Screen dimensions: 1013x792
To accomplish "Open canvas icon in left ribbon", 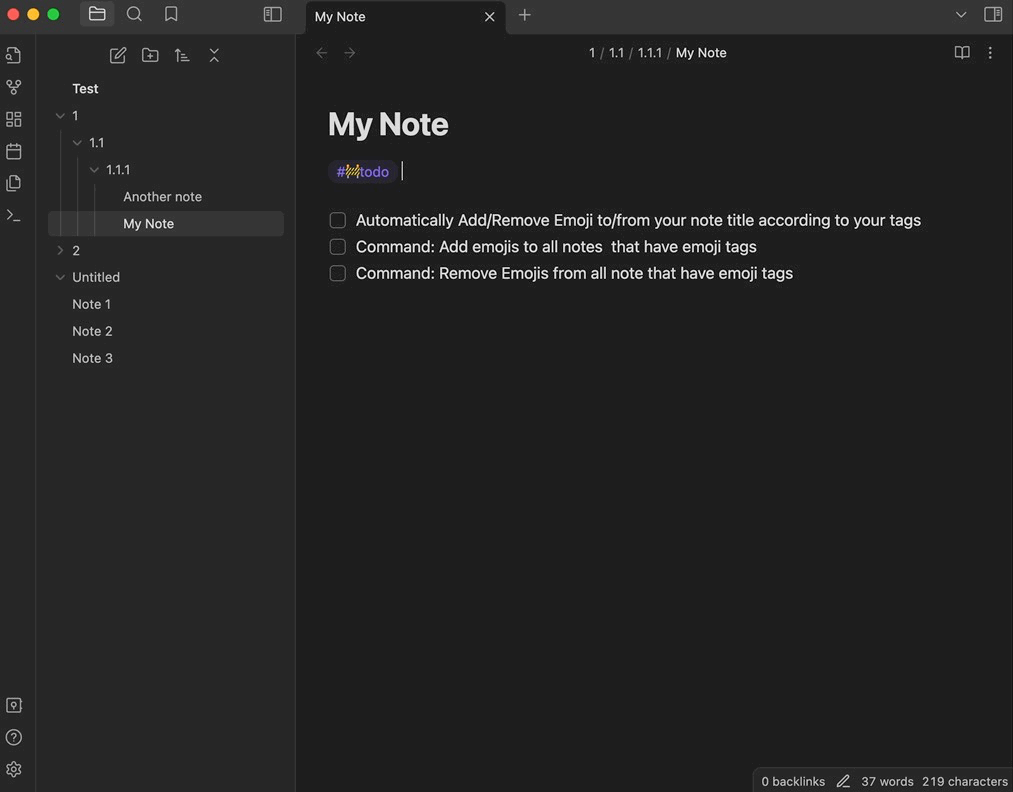I will (x=14, y=119).
